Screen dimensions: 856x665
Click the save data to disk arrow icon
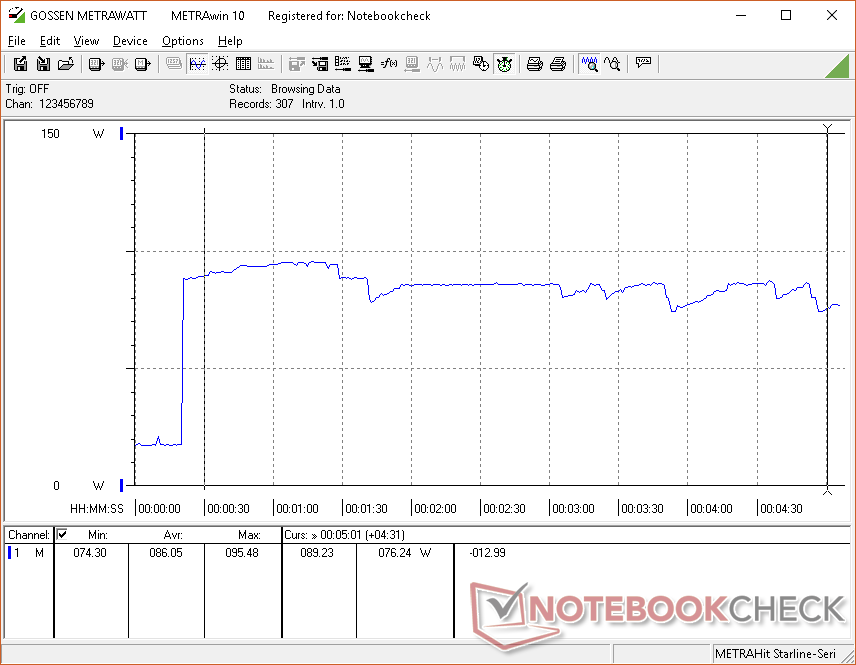click(319, 64)
